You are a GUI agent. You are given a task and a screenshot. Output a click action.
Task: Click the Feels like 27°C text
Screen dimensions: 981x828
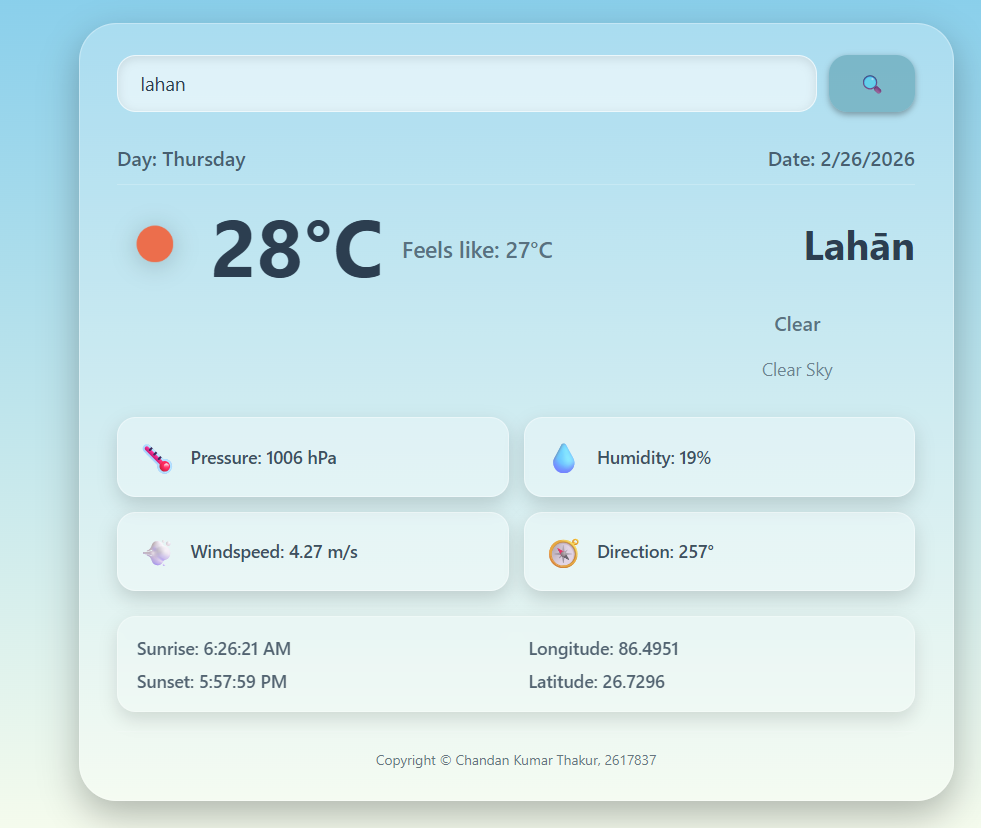(x=477, y=250)
